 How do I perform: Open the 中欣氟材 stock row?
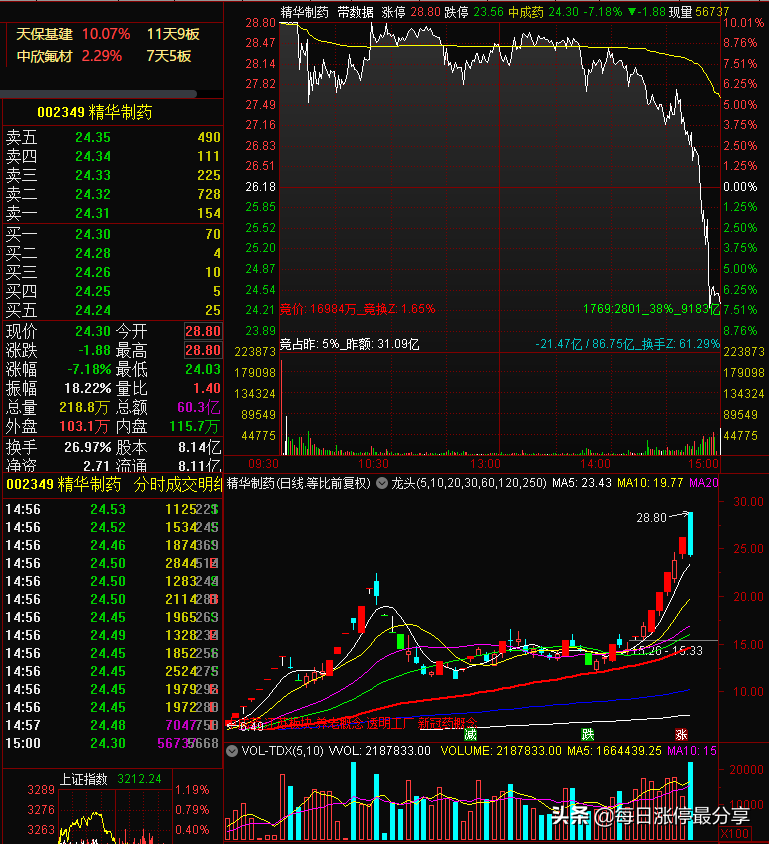tap(104, 56)
